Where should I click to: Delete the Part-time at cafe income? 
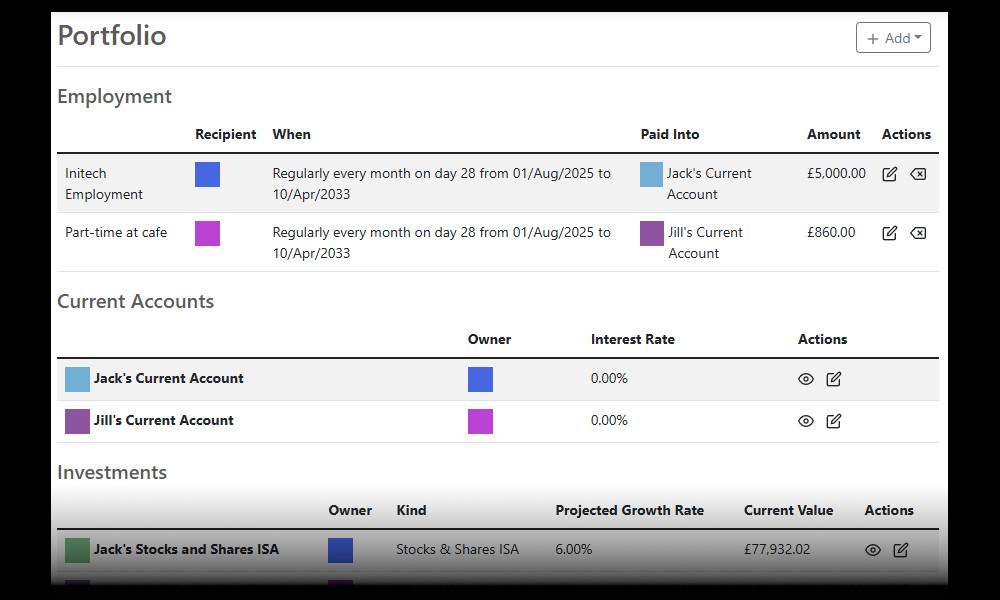tap(918, 232)
